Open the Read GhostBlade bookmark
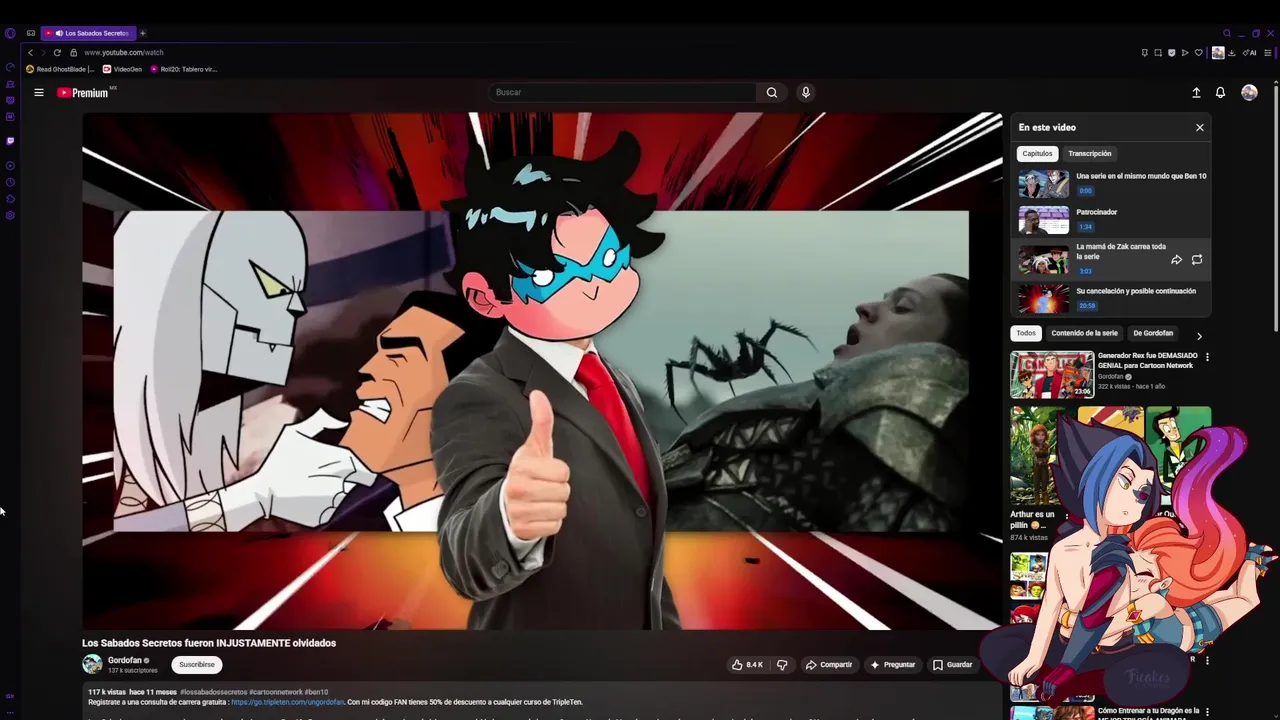The image size is (1280, 720). click(x=60, y=69)
